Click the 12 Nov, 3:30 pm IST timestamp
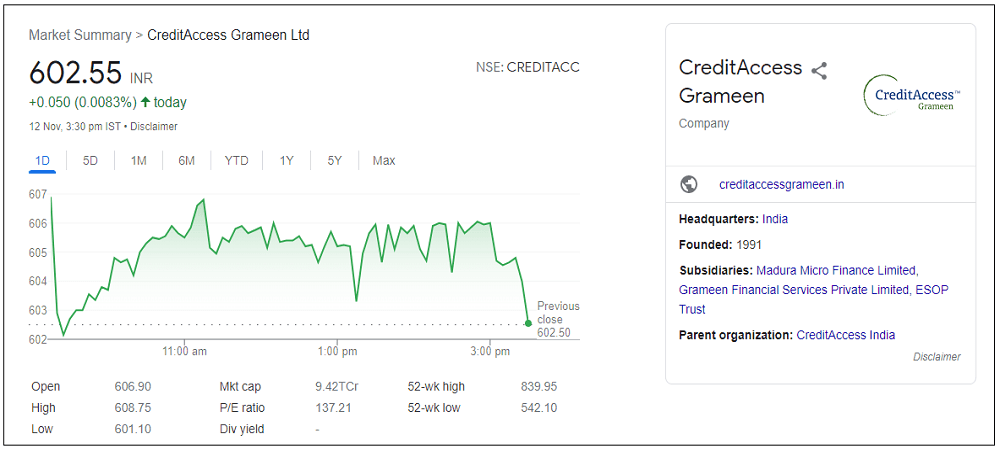The height and width of the screenshot is (450, 1000). pos(76,126)
